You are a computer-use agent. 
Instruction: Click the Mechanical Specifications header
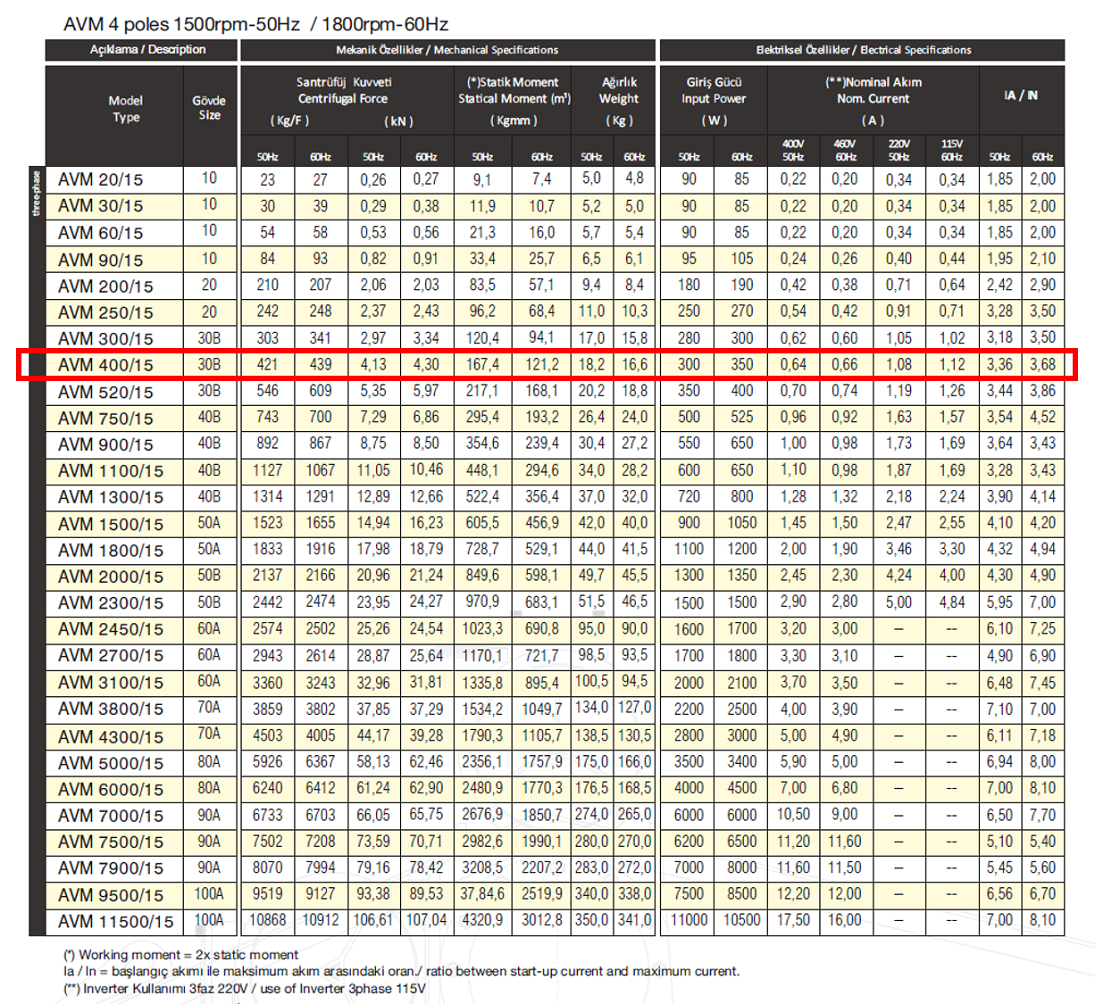point(447,50)
